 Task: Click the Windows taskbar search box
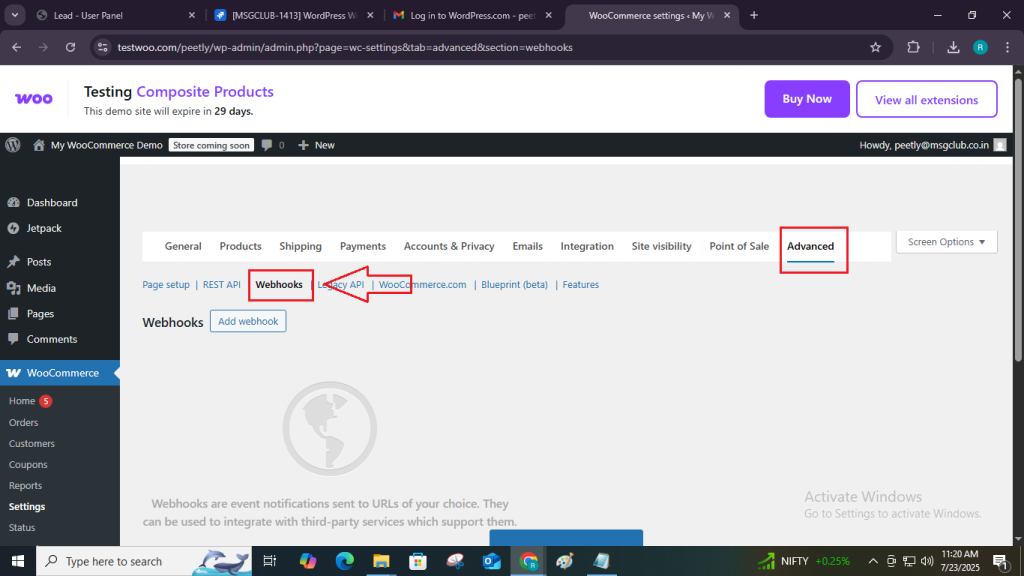pos(144,561)
